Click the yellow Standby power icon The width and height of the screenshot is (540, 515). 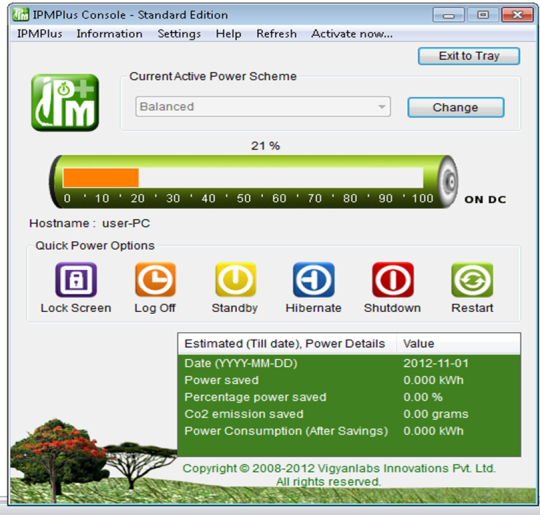point(236,279)
